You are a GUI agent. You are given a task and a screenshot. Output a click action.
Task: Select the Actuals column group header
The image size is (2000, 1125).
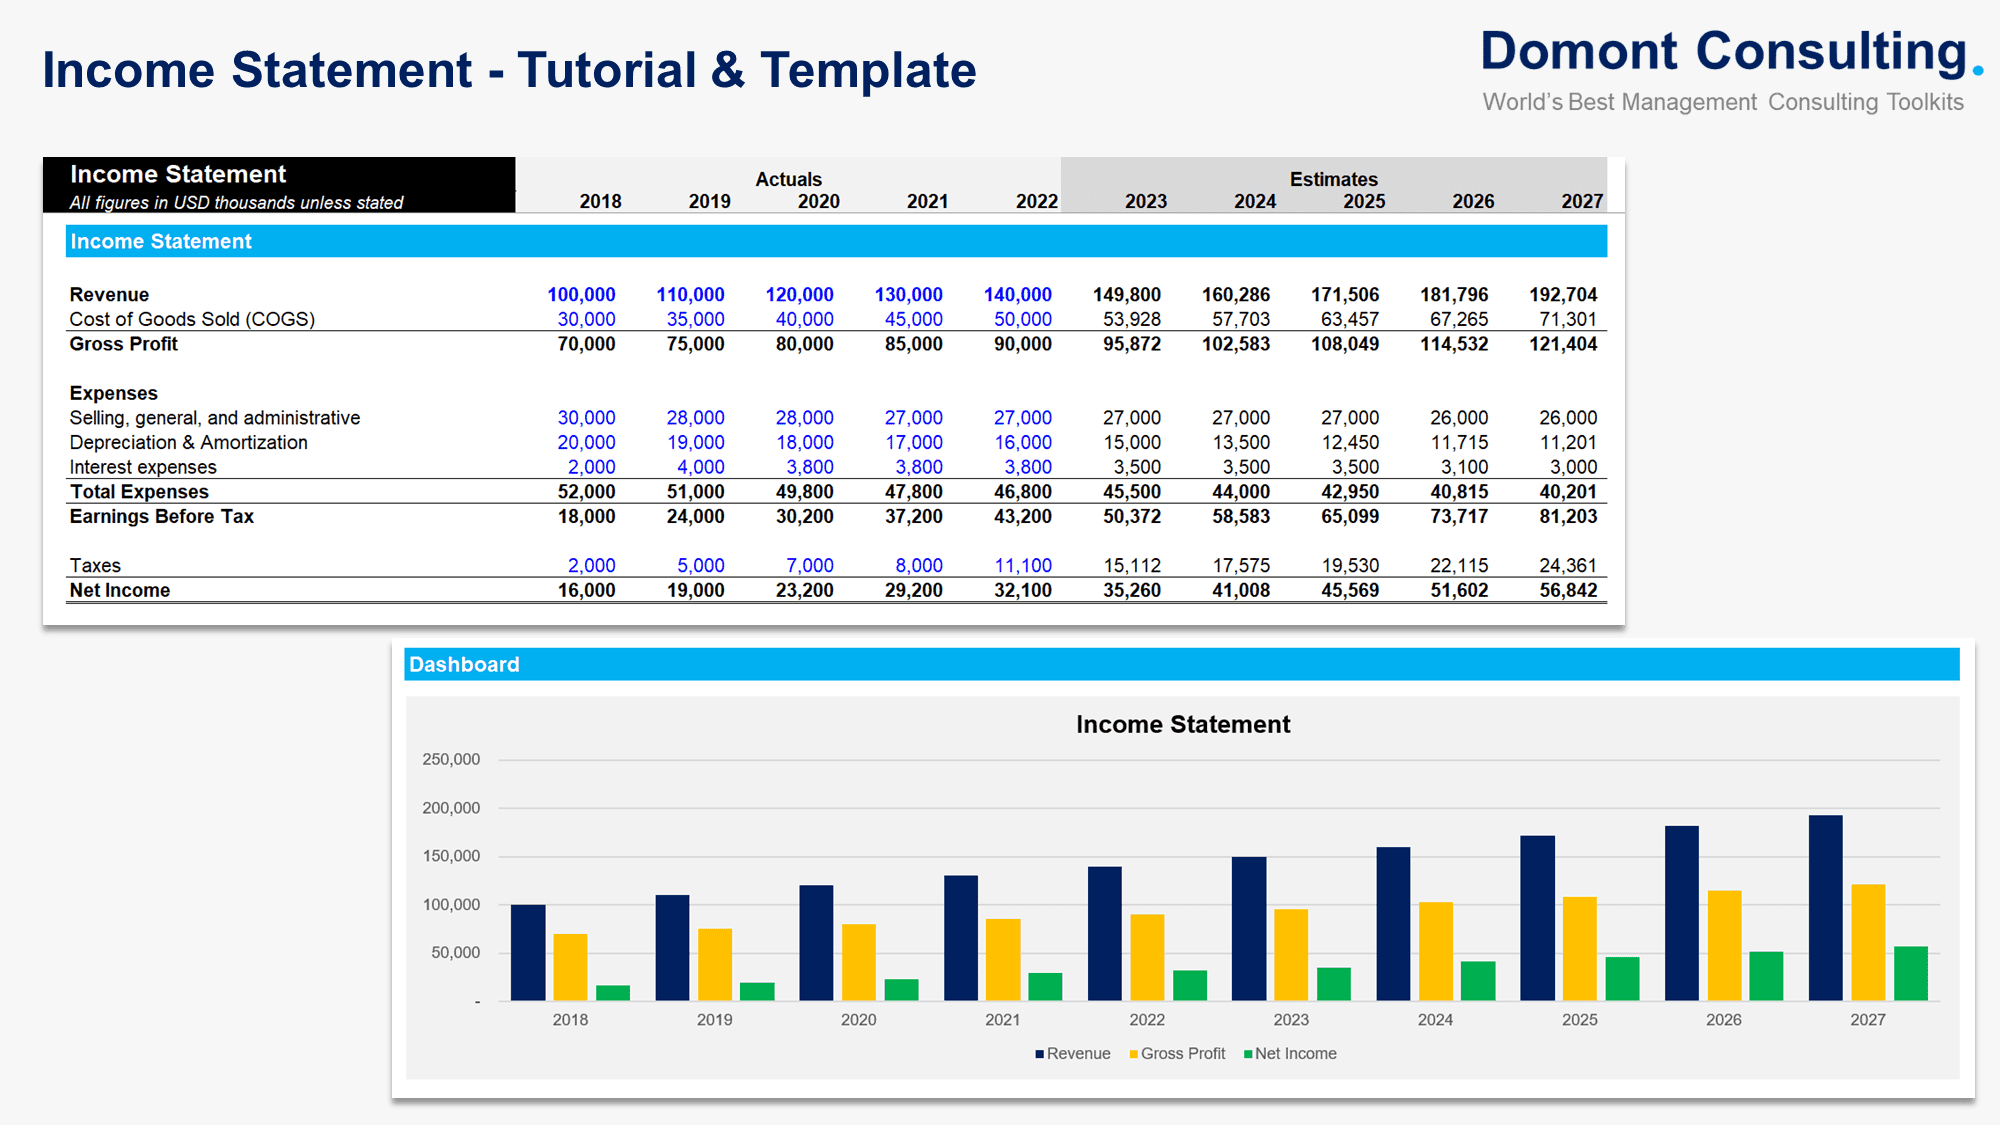(x=789, y=179)
